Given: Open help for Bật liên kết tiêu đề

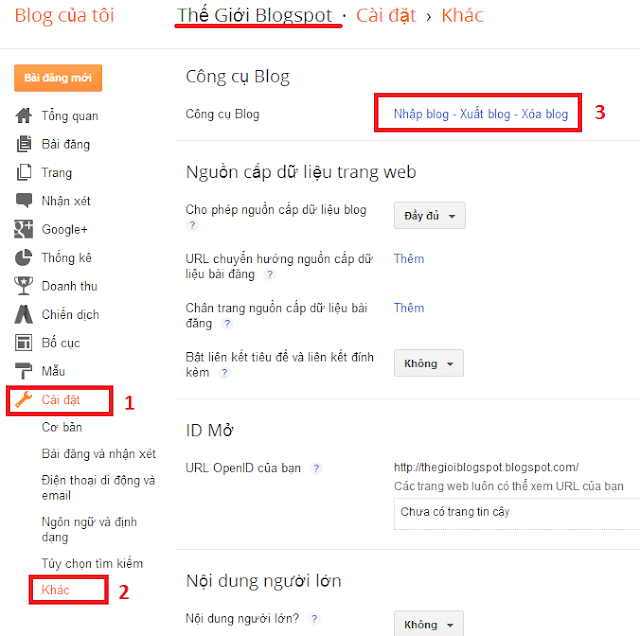Looking at the screenshot, I should [x=224, y=373].
